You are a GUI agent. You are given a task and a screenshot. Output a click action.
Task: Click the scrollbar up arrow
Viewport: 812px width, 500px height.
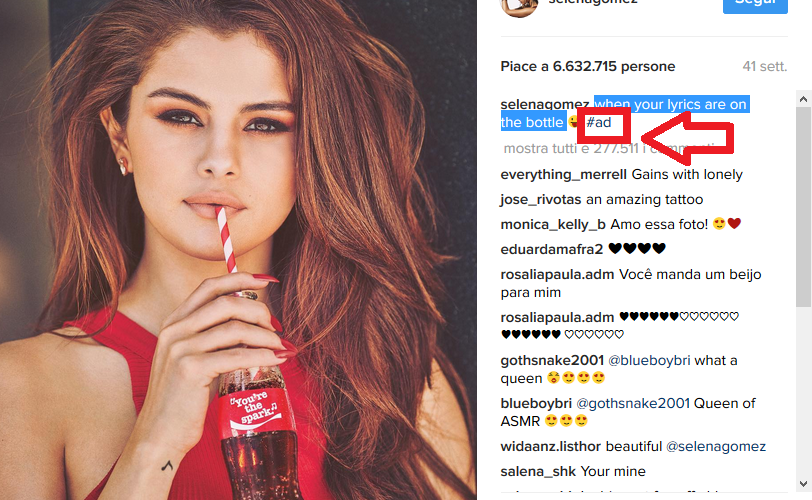(x=804, y=99)
